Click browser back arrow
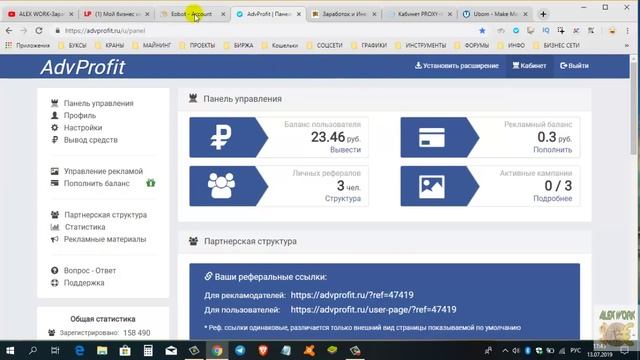 9,31
